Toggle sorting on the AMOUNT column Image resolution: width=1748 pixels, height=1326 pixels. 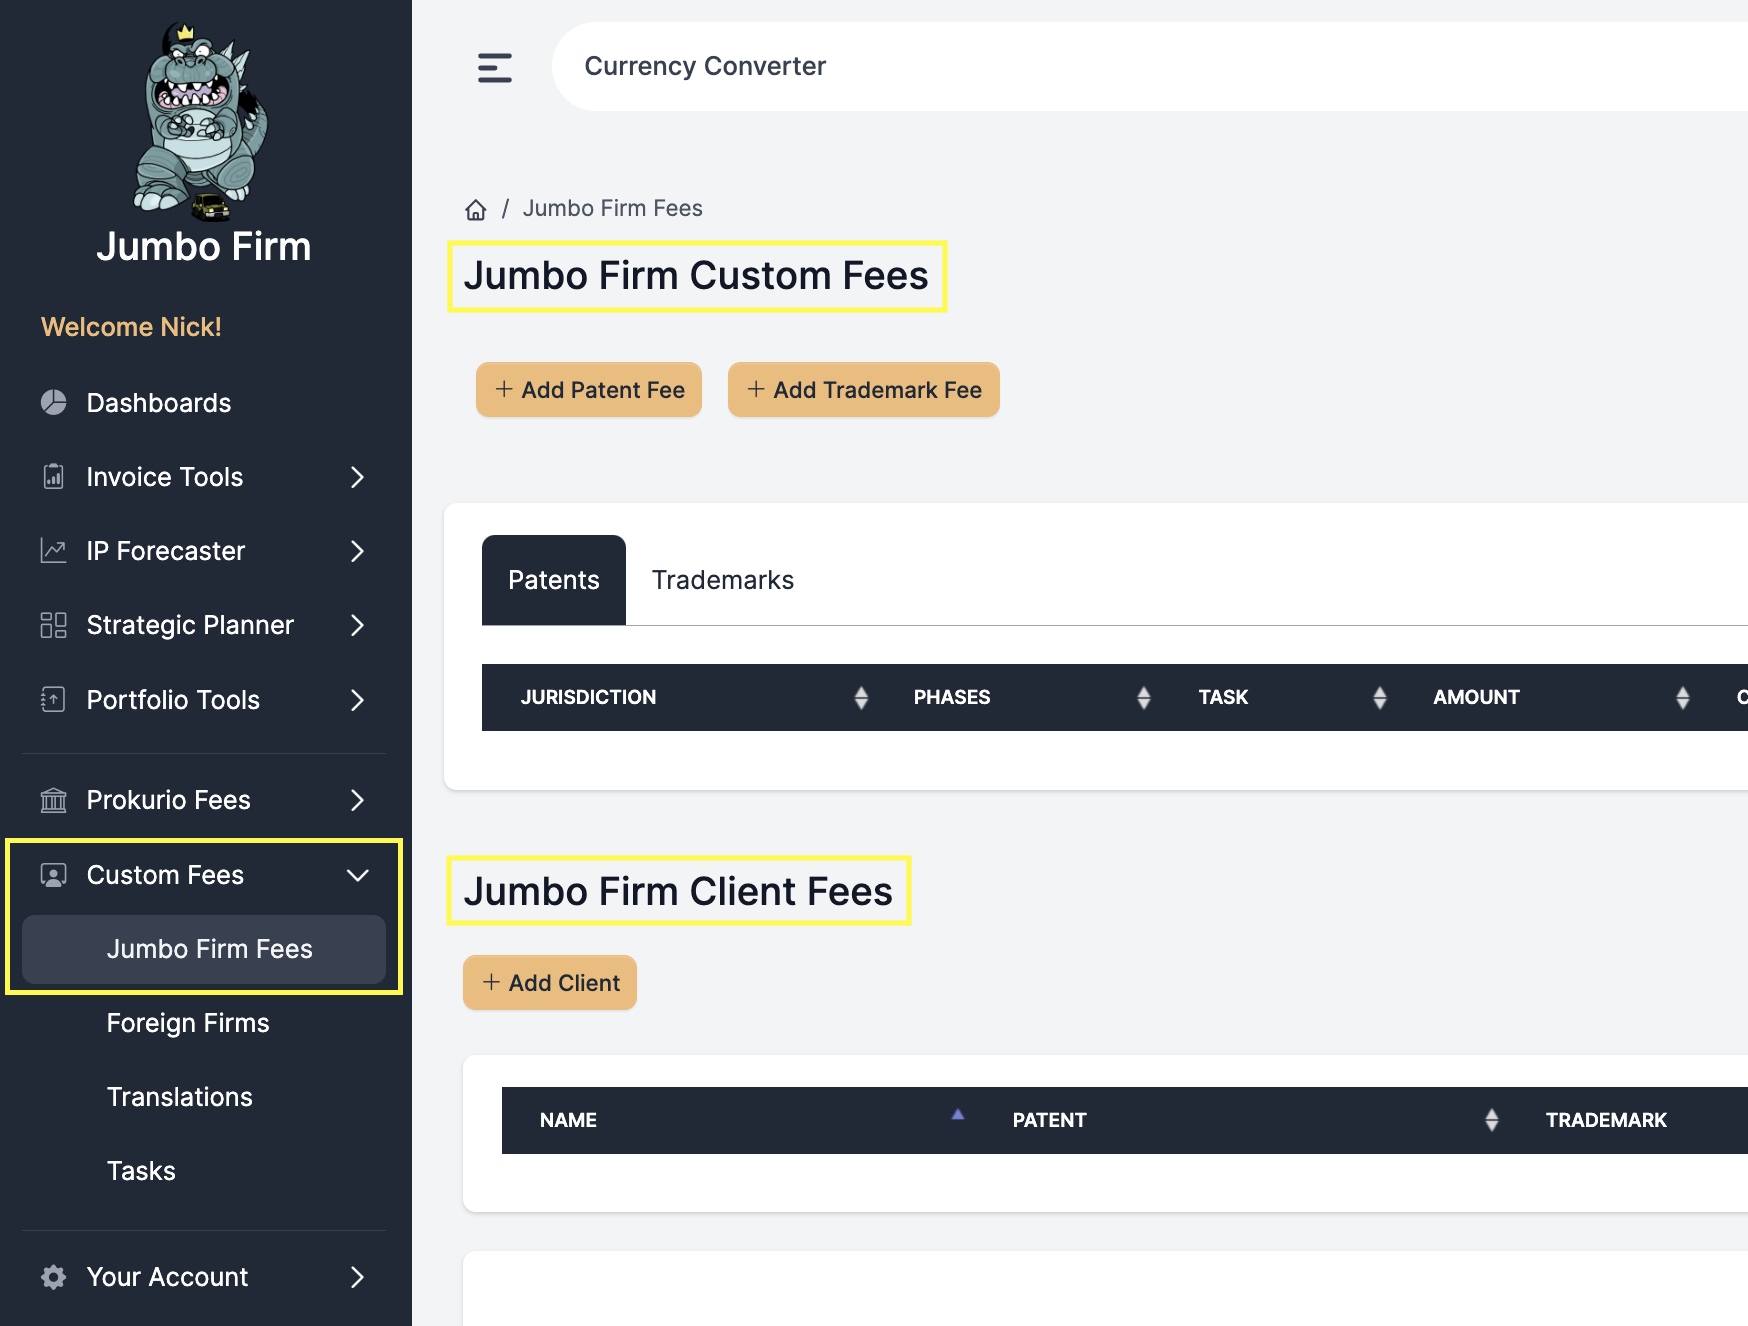1684,697
